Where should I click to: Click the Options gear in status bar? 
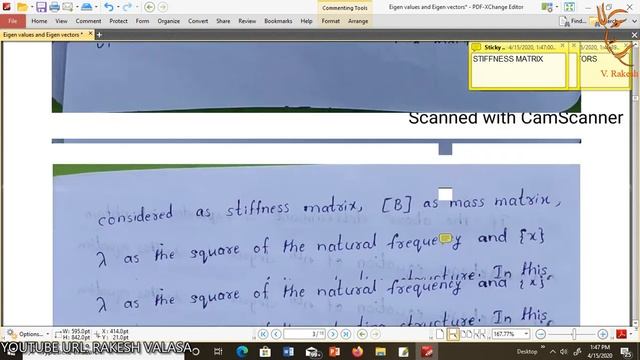[12, 334]
